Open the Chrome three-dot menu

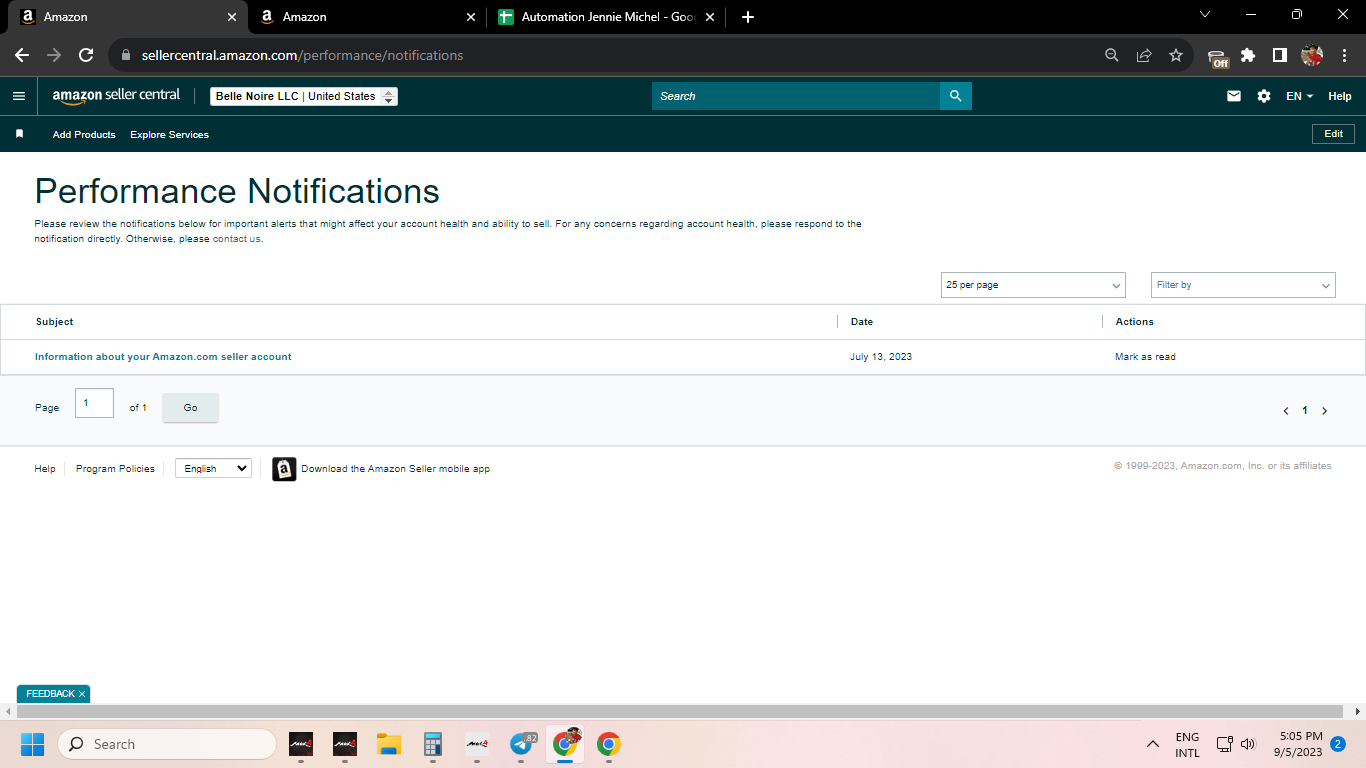pyautogui.click(x=1343, y=55)
